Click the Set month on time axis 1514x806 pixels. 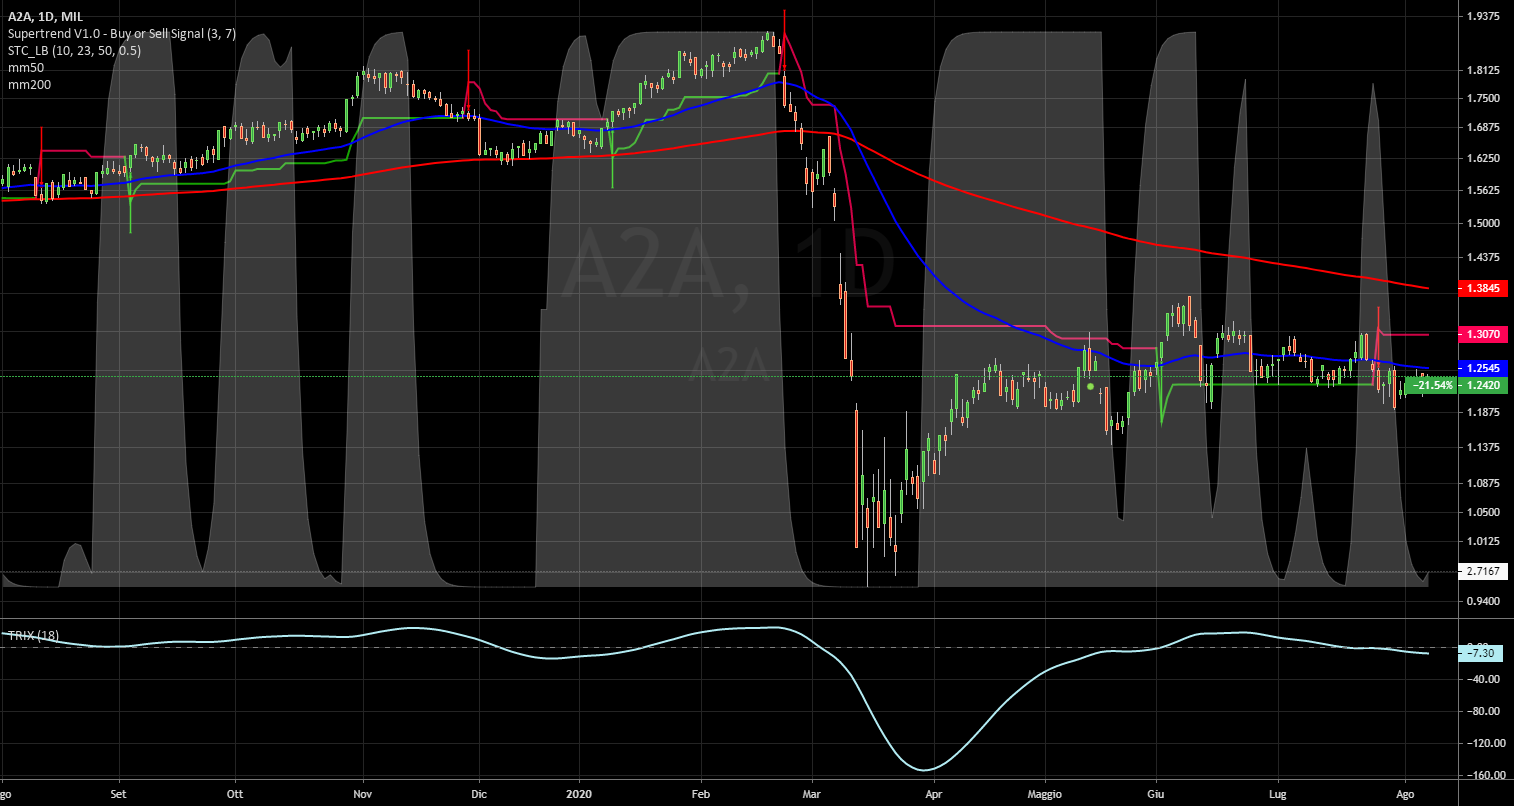[119, 793]
